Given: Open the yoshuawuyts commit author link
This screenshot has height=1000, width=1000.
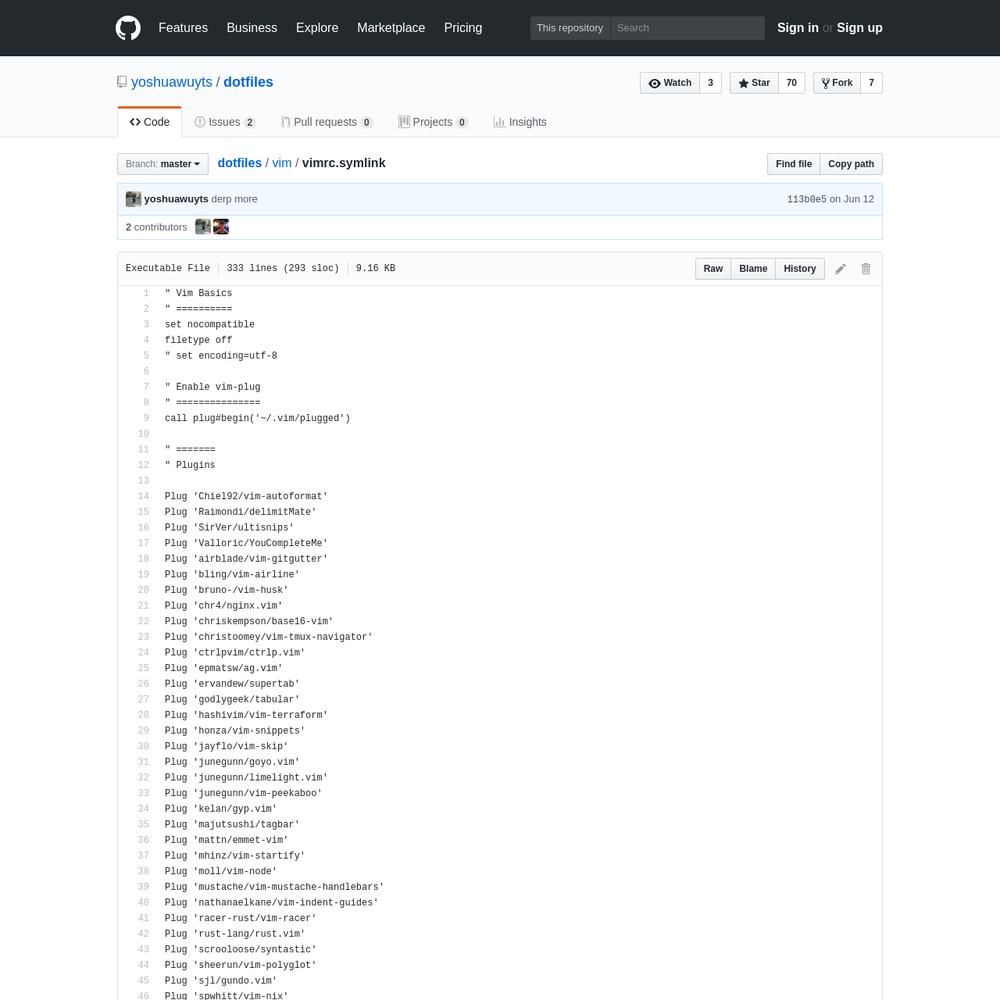Looking at the screenshot, I should (x=176, y=199).
